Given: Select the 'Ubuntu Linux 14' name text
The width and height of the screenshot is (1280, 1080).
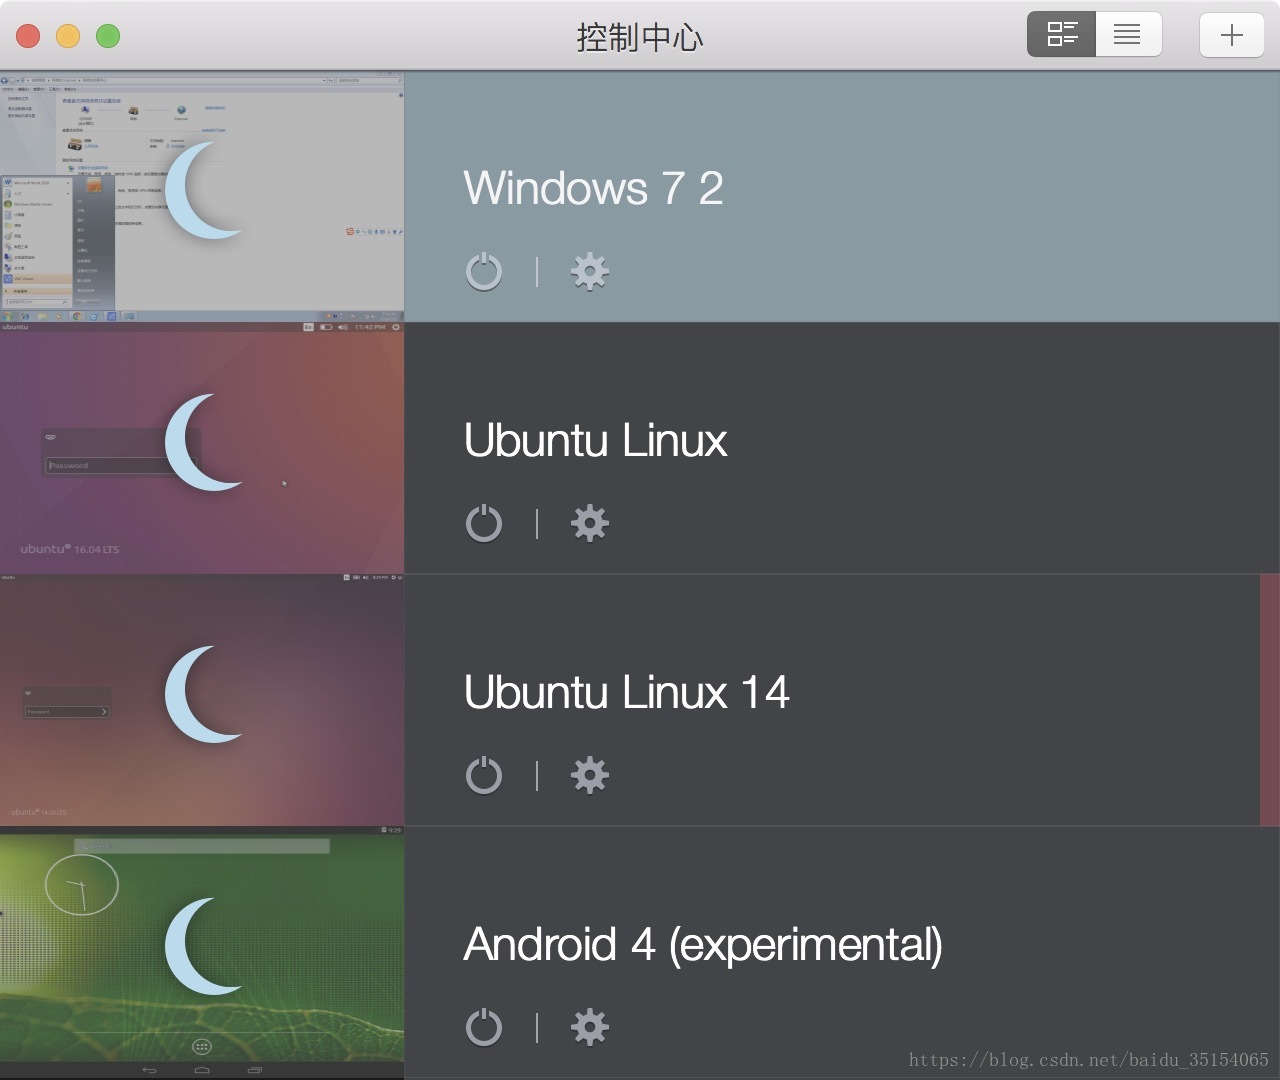Looking at the screenshot, I should pos(627,692).
